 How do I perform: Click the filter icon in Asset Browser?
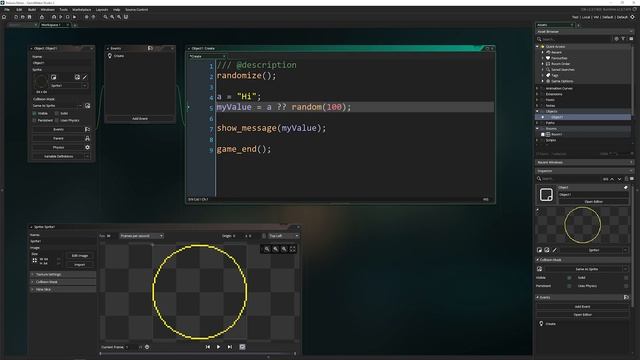[x=623, y=39]
